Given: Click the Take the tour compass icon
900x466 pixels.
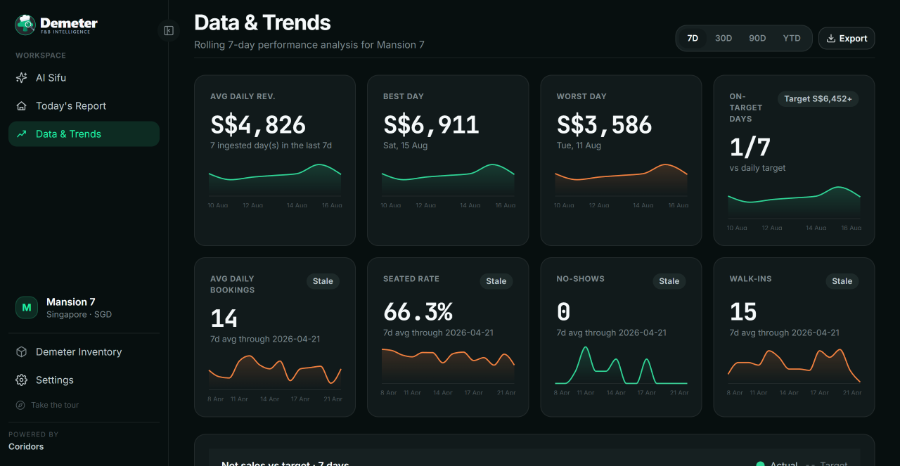Looking at the screenshot, I should click(20, 405).
